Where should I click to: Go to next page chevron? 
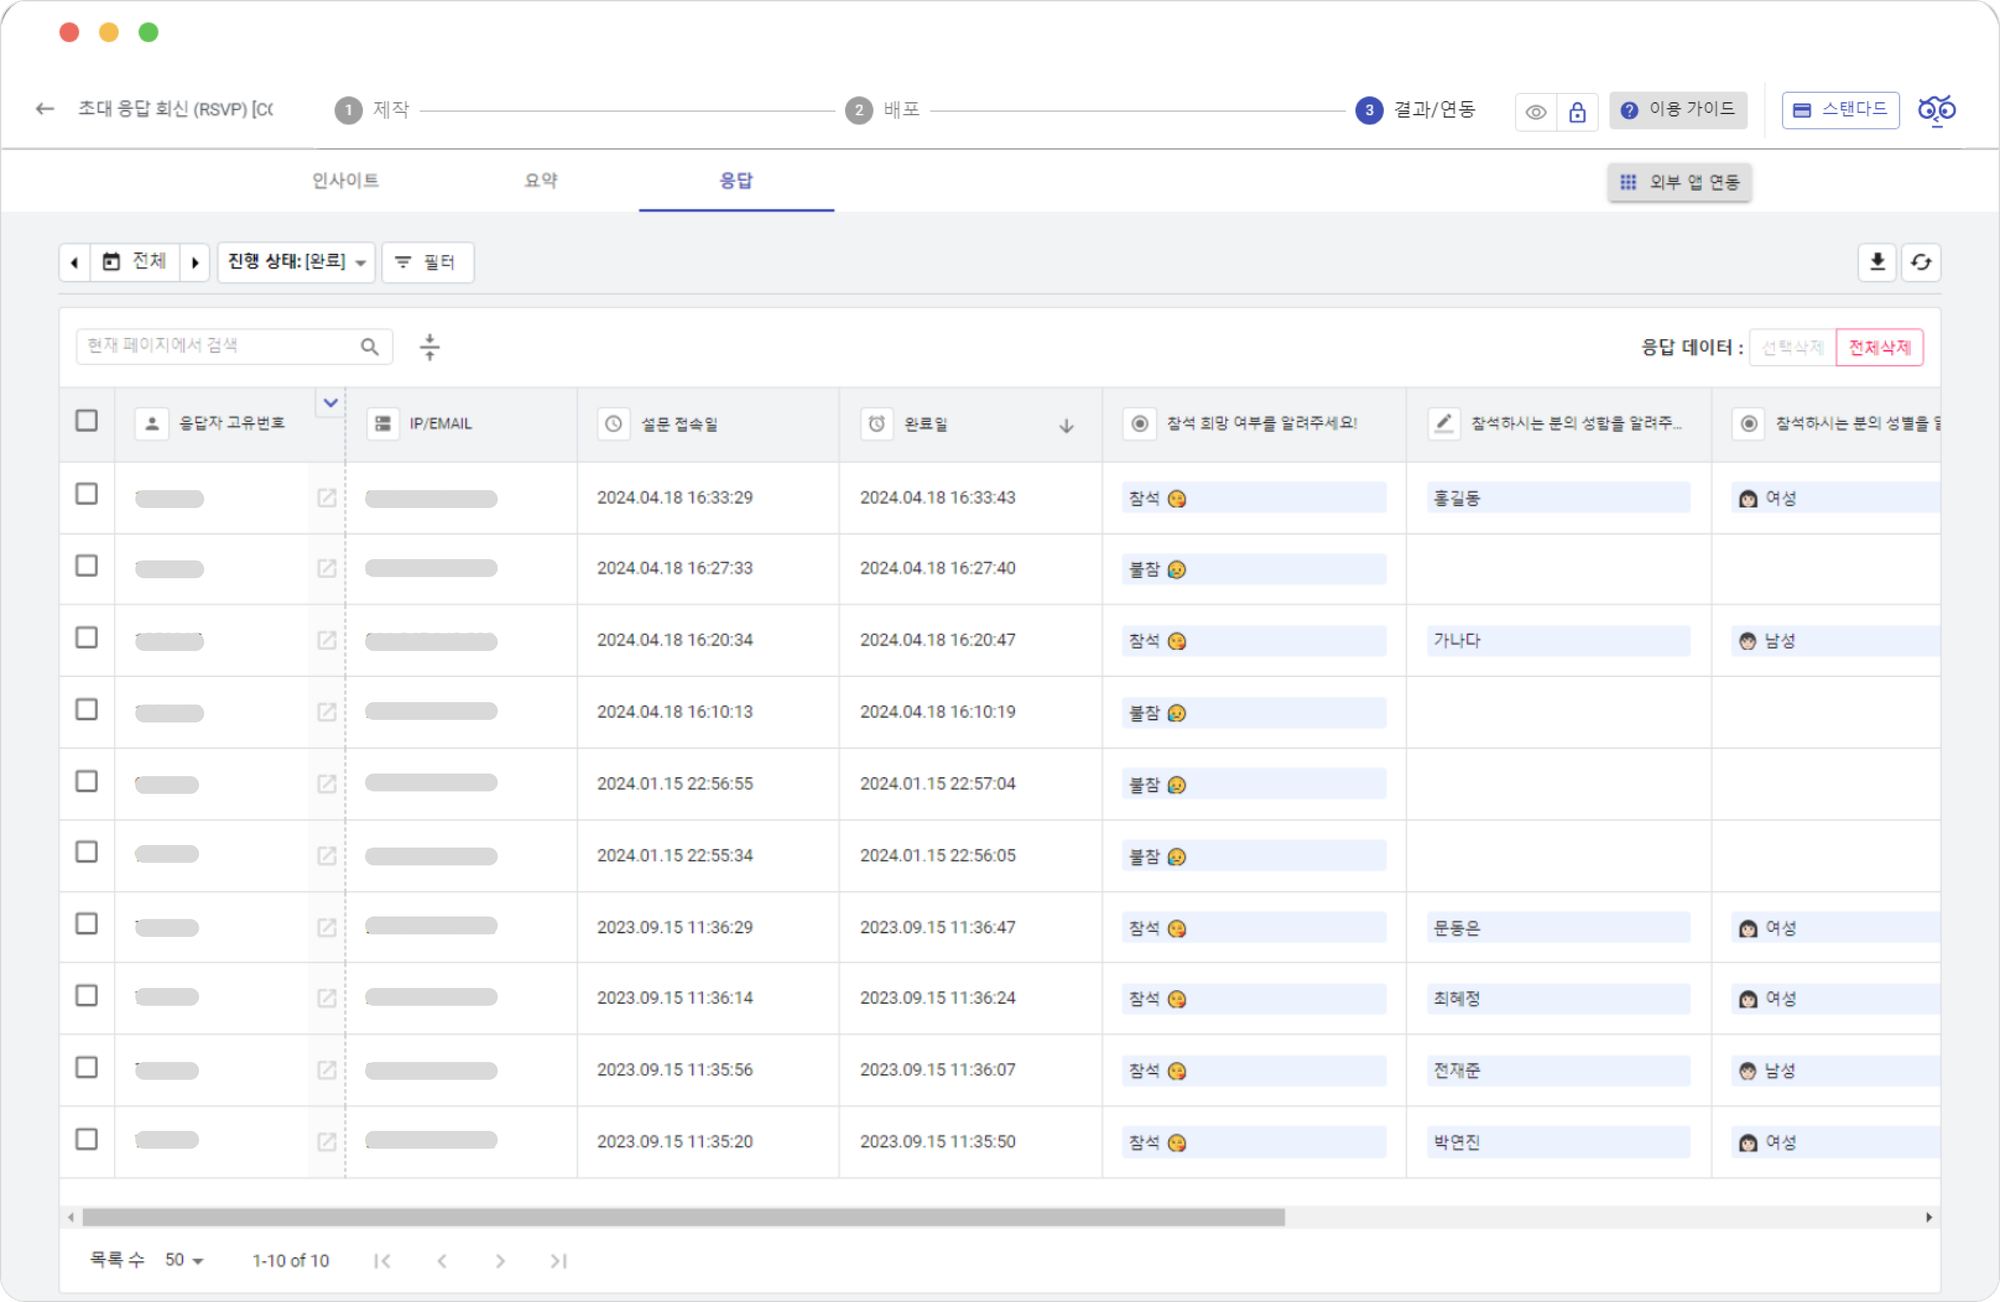[500, 1261]
